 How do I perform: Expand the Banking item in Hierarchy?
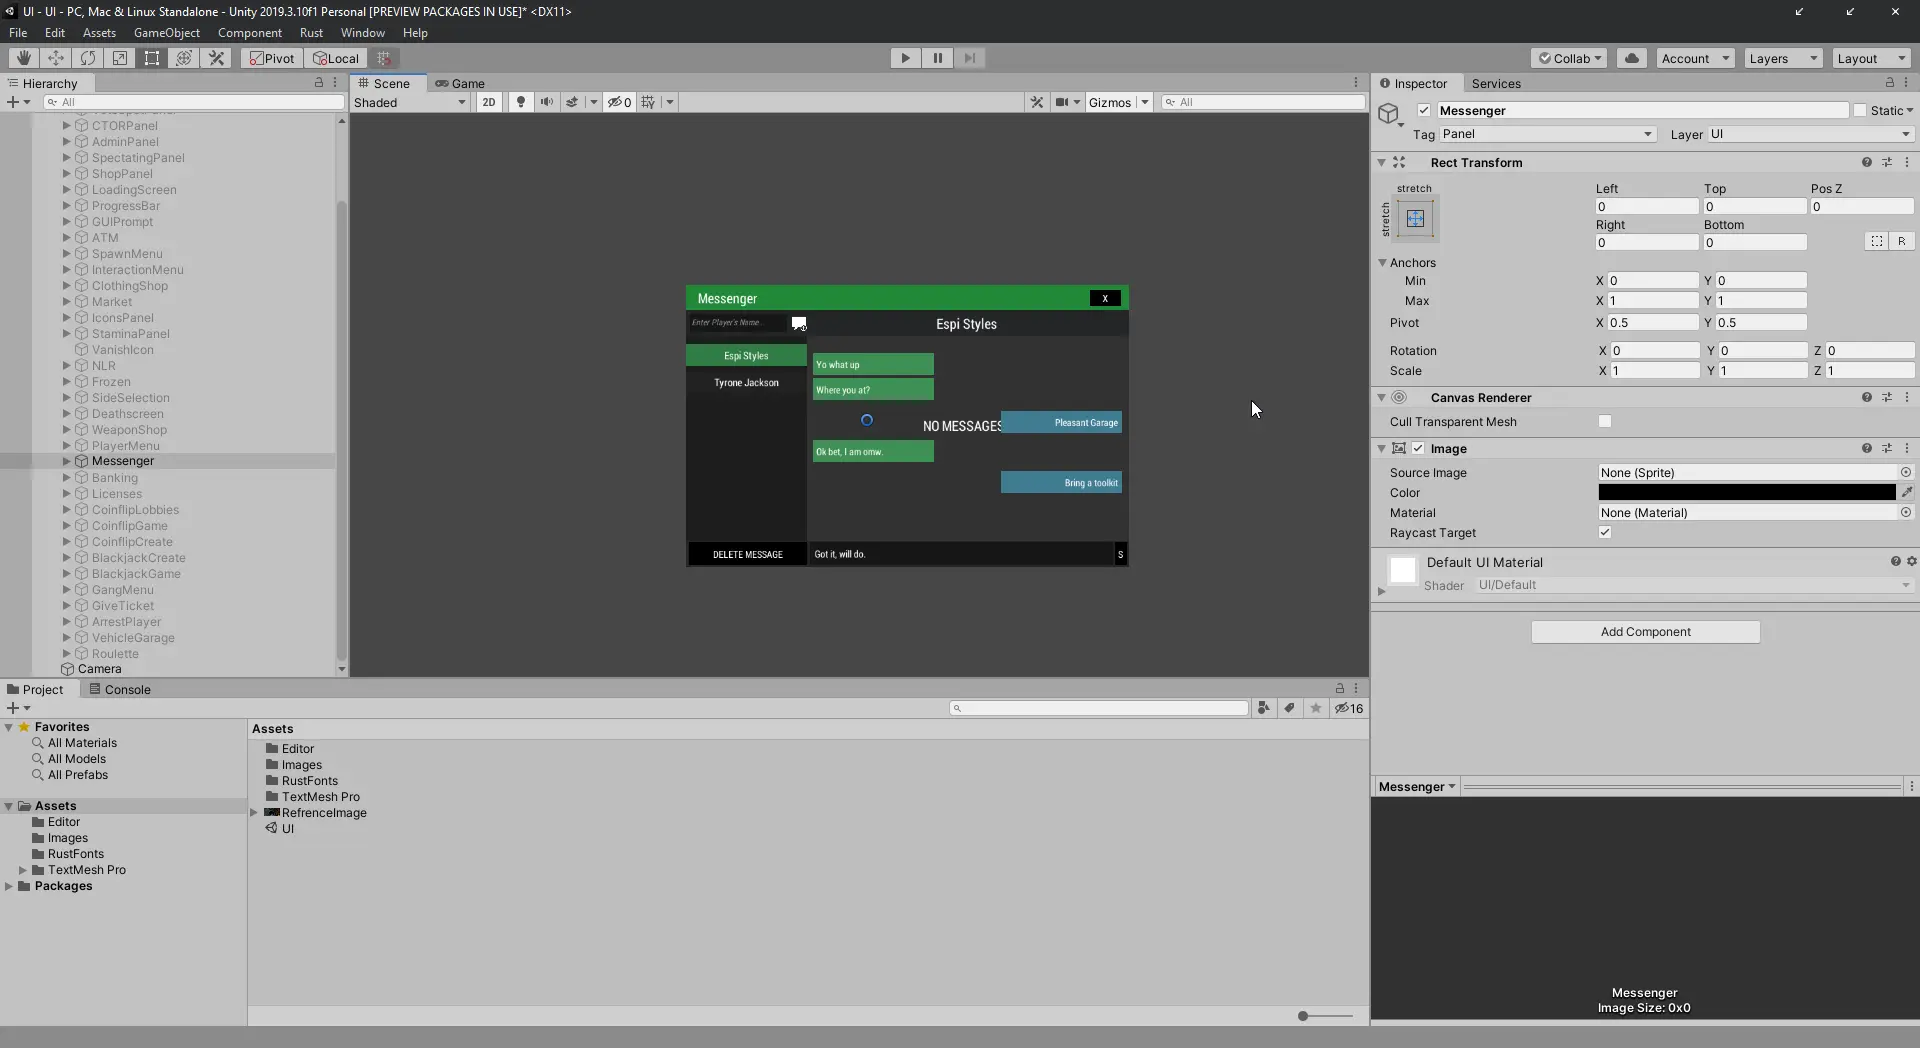click(67, 478)
